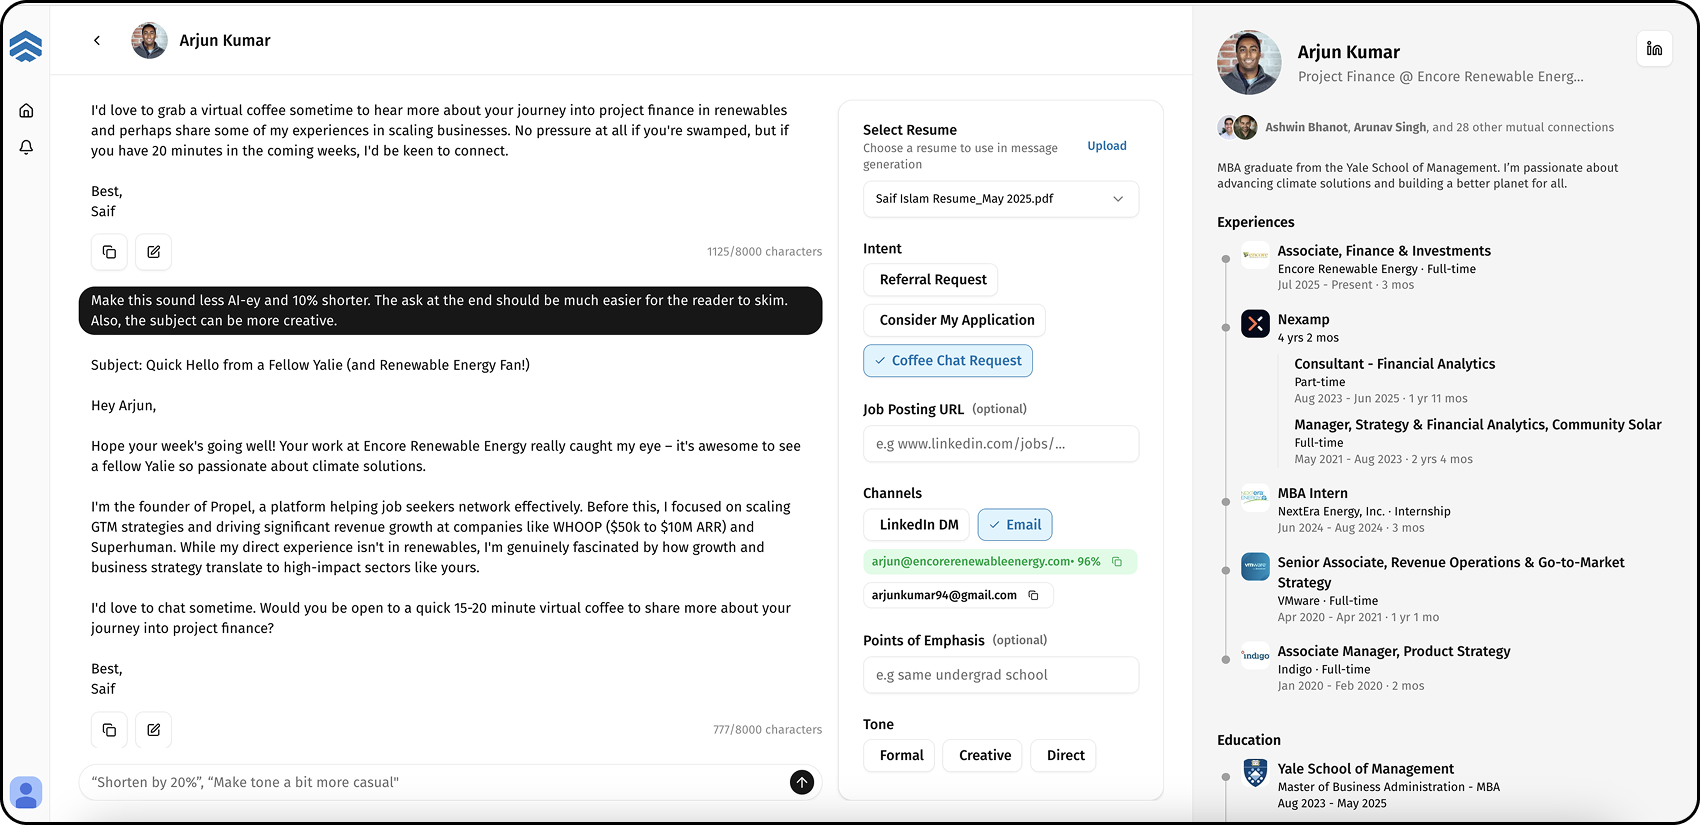Click Arjun Kumar's small header avatar
This screenshot has width=1700, height=825.
(x=149, y=40)
